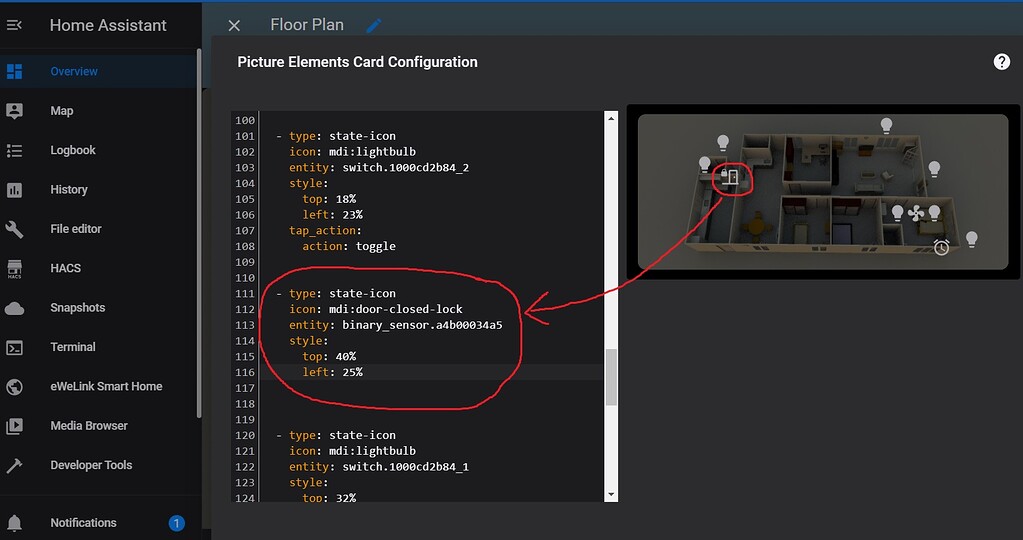Place cursor on left: 25% line

332,372
